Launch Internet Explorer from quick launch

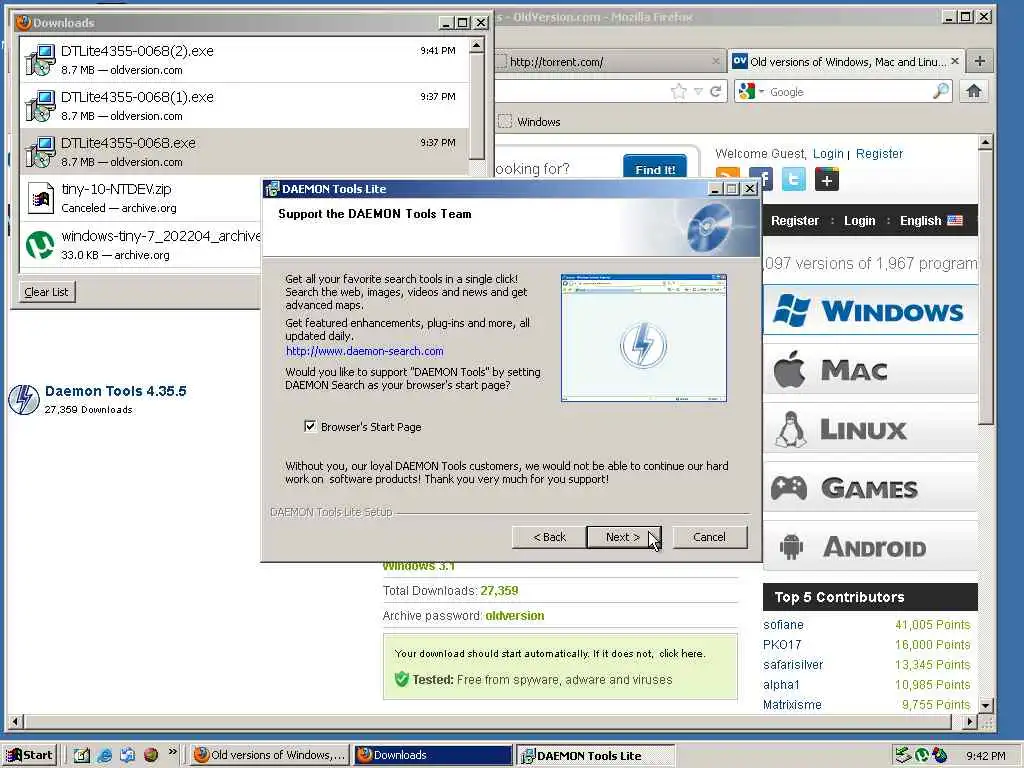click(x=104, y=755)
